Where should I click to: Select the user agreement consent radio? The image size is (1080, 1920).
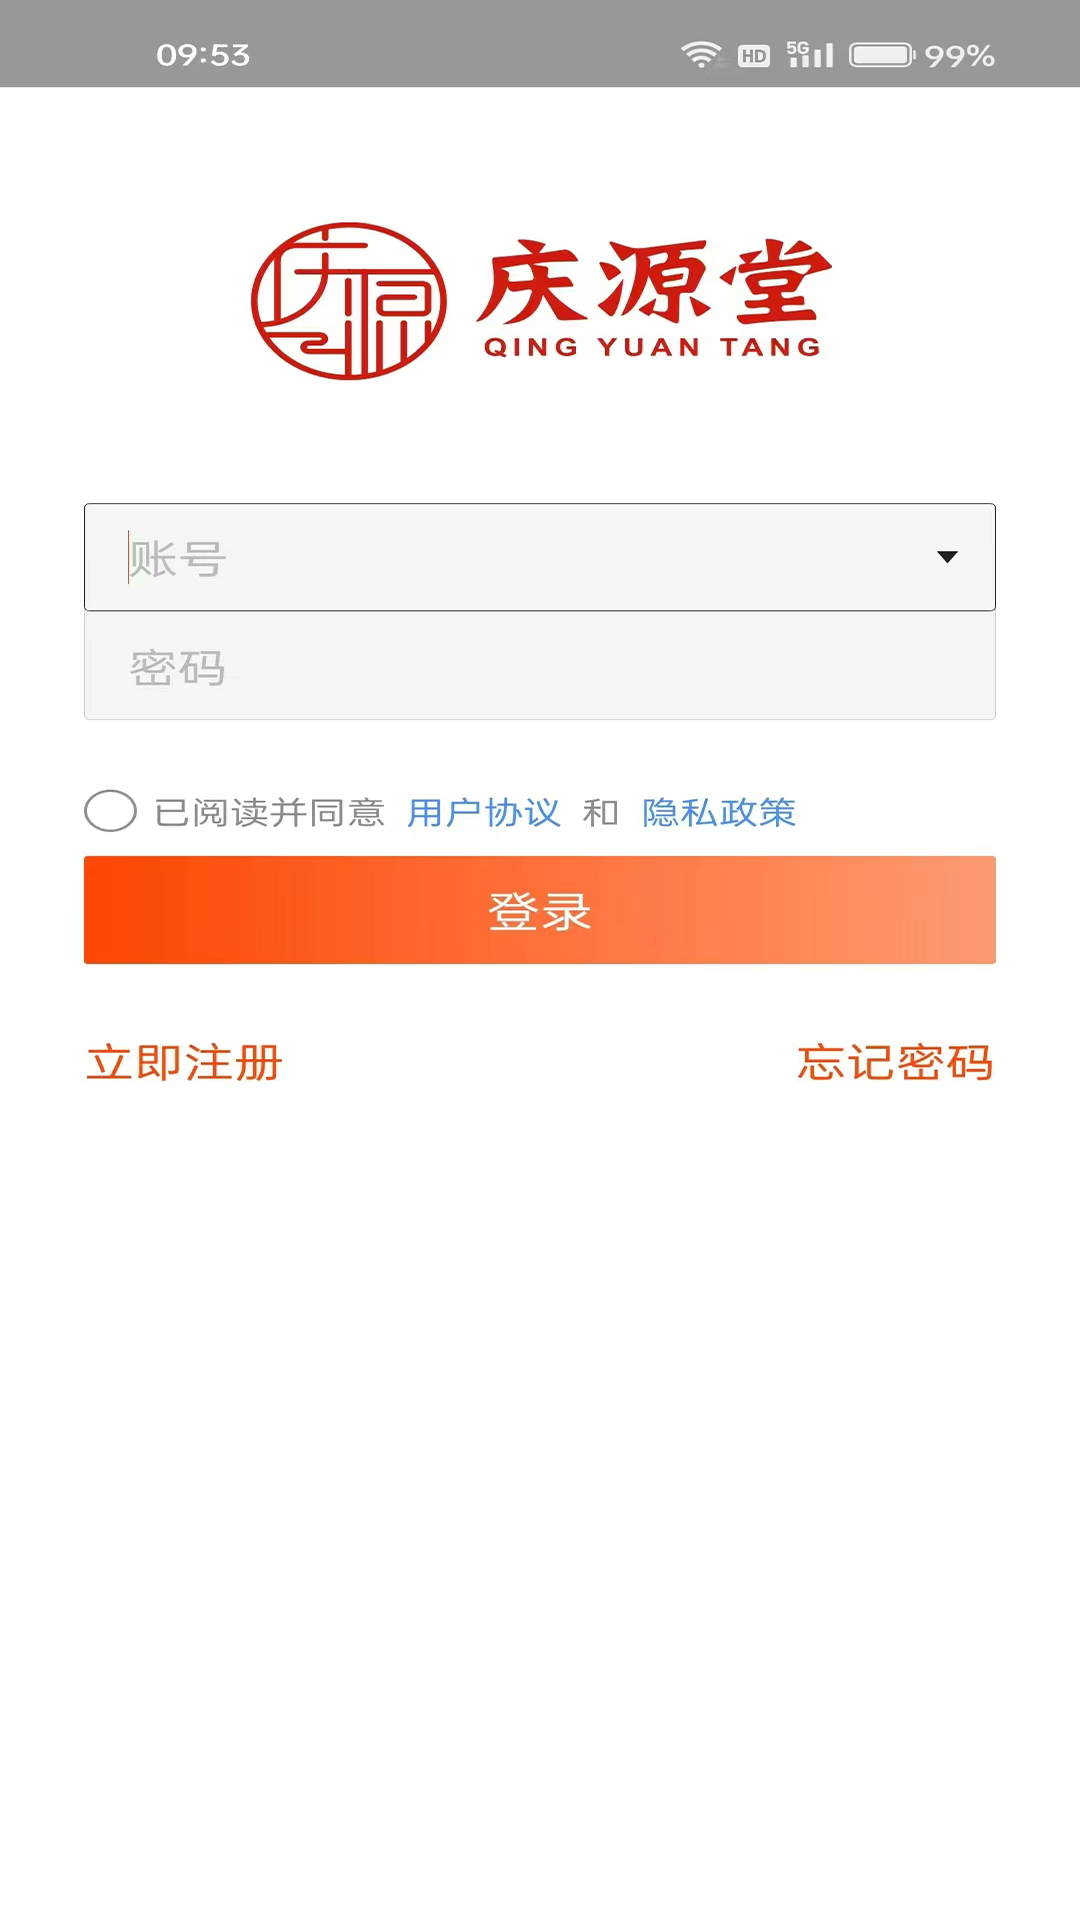pos(110,812)
